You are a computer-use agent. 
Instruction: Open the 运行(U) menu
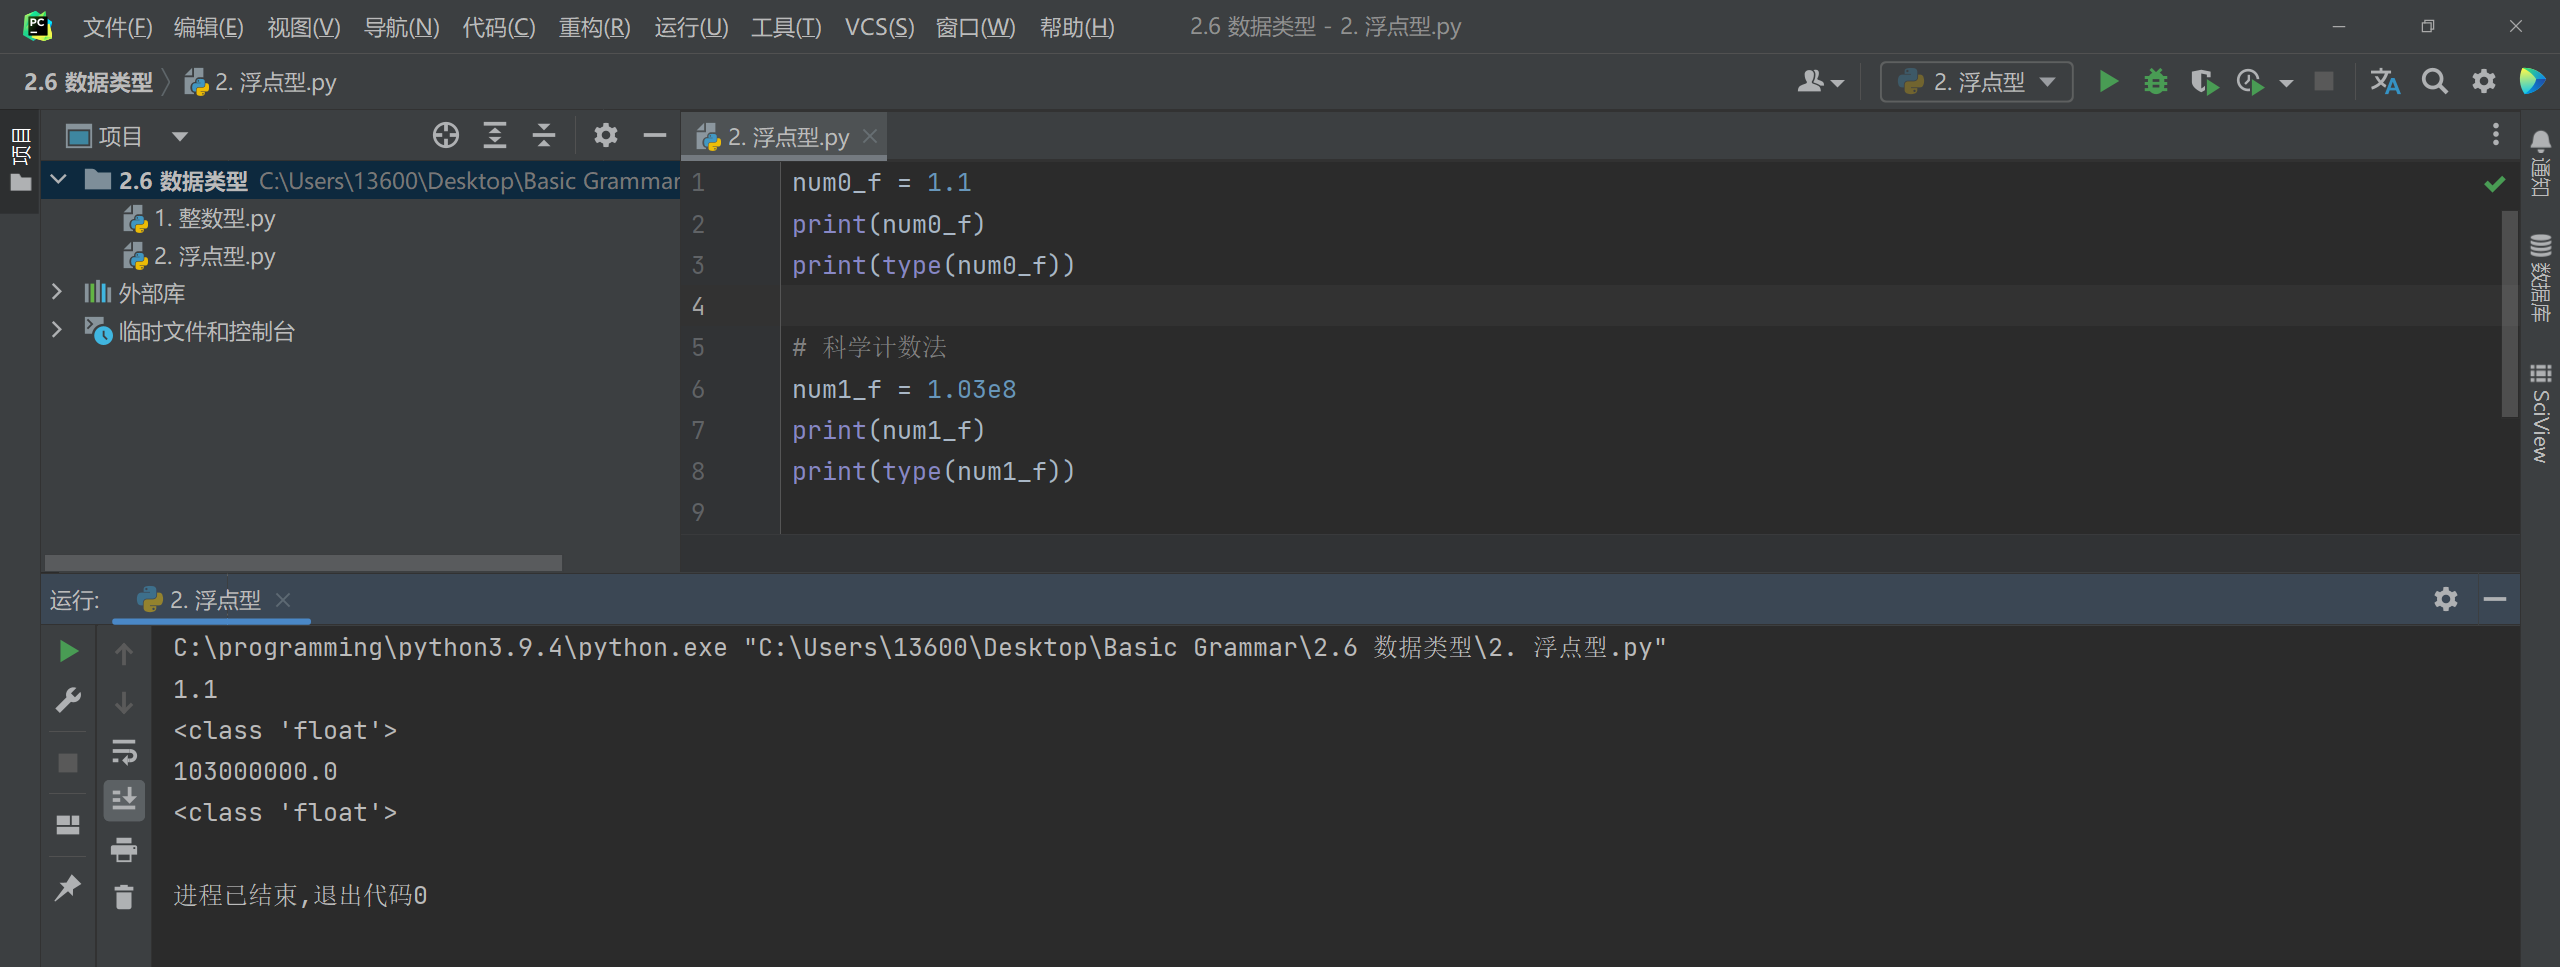[691, 27]
